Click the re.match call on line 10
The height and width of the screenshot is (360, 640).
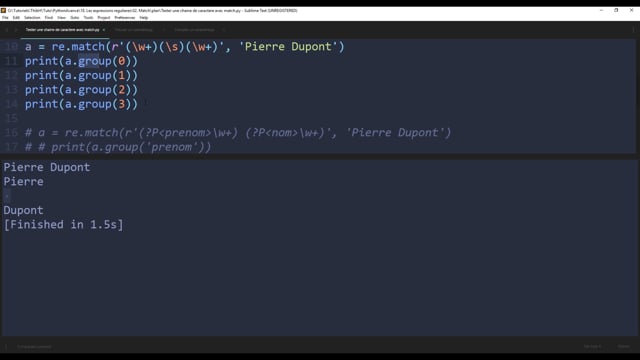tap(78, 47)
